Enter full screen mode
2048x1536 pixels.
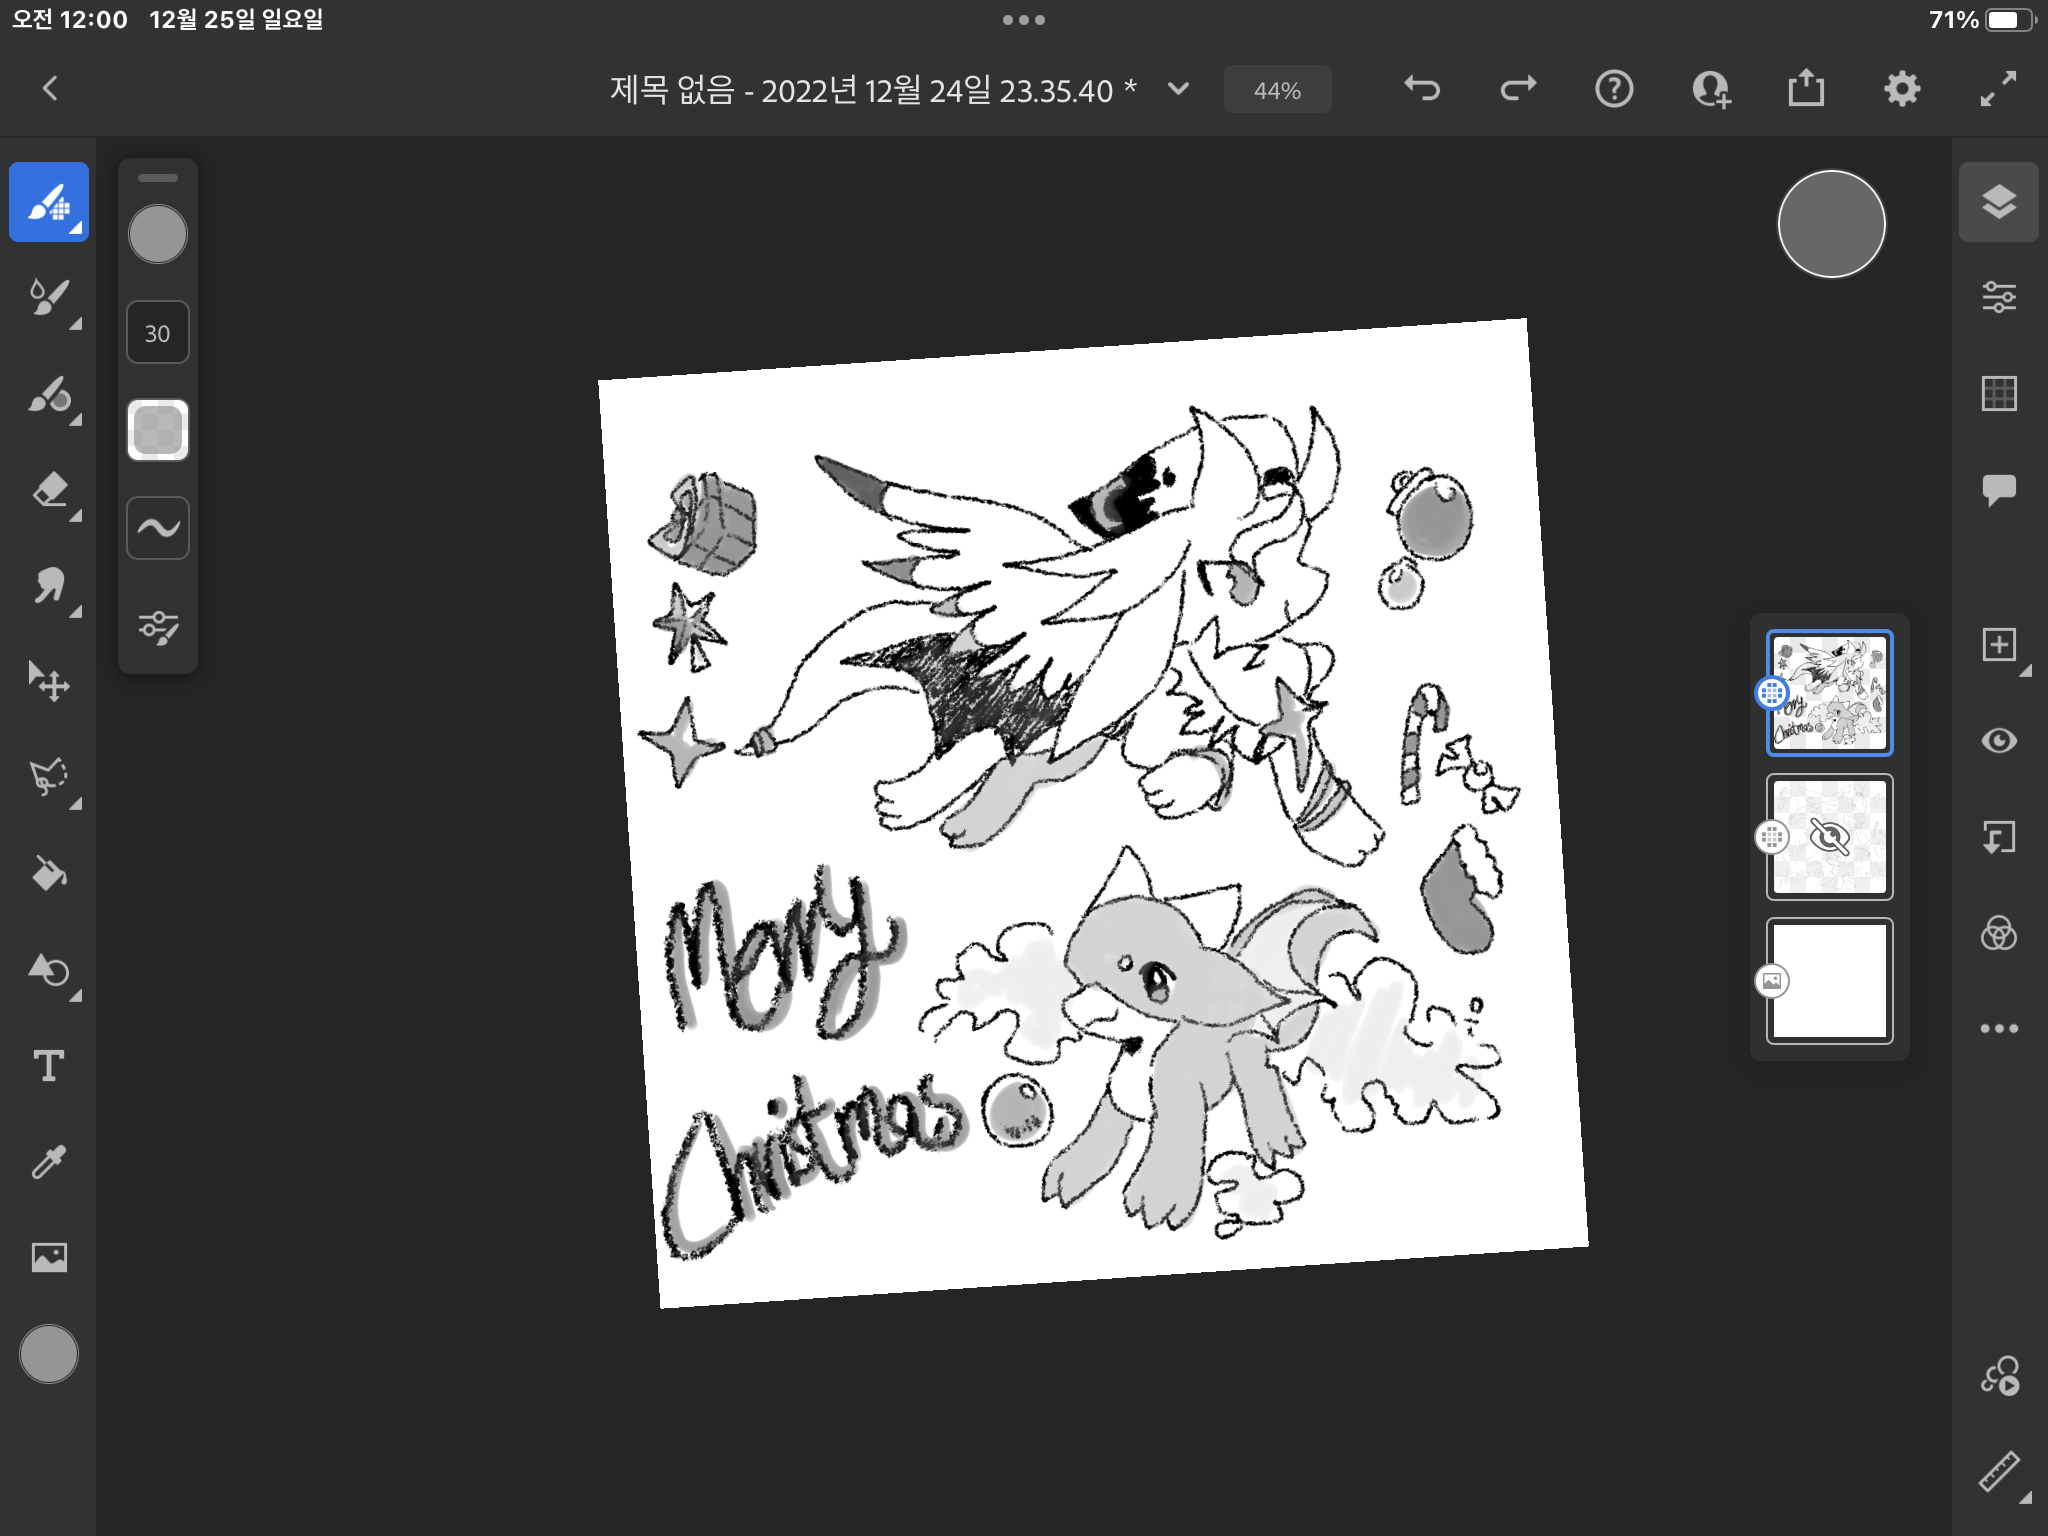pyautogui.click(x=1998, y=89)
